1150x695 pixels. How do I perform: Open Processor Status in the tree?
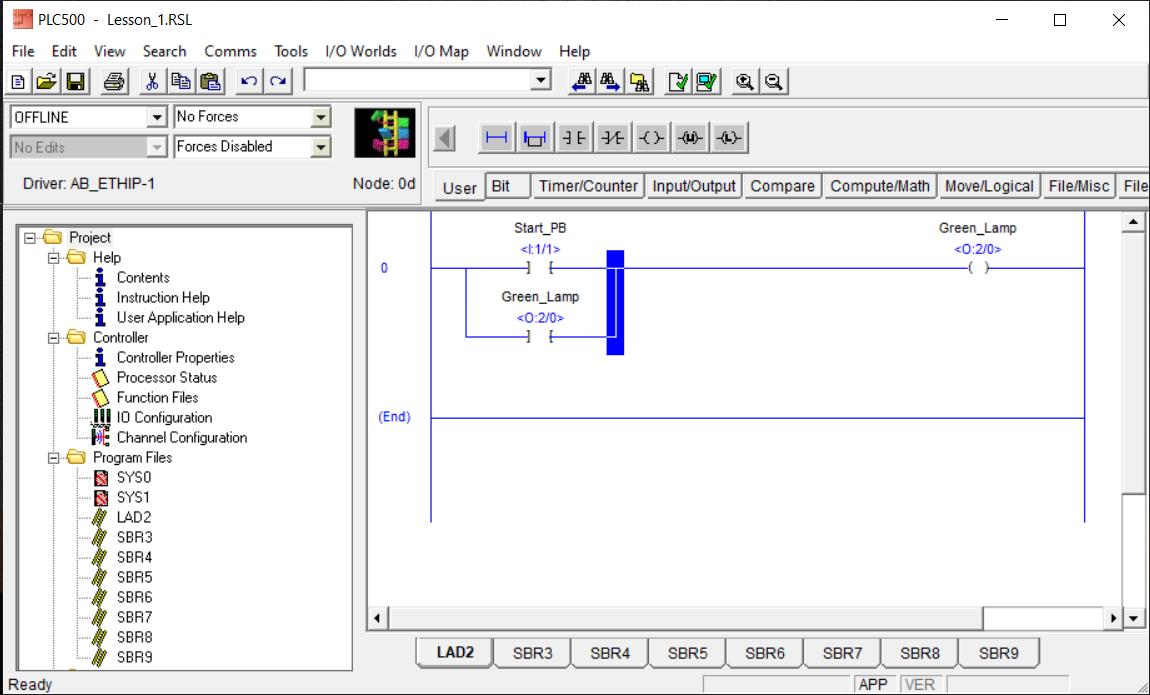166,378
